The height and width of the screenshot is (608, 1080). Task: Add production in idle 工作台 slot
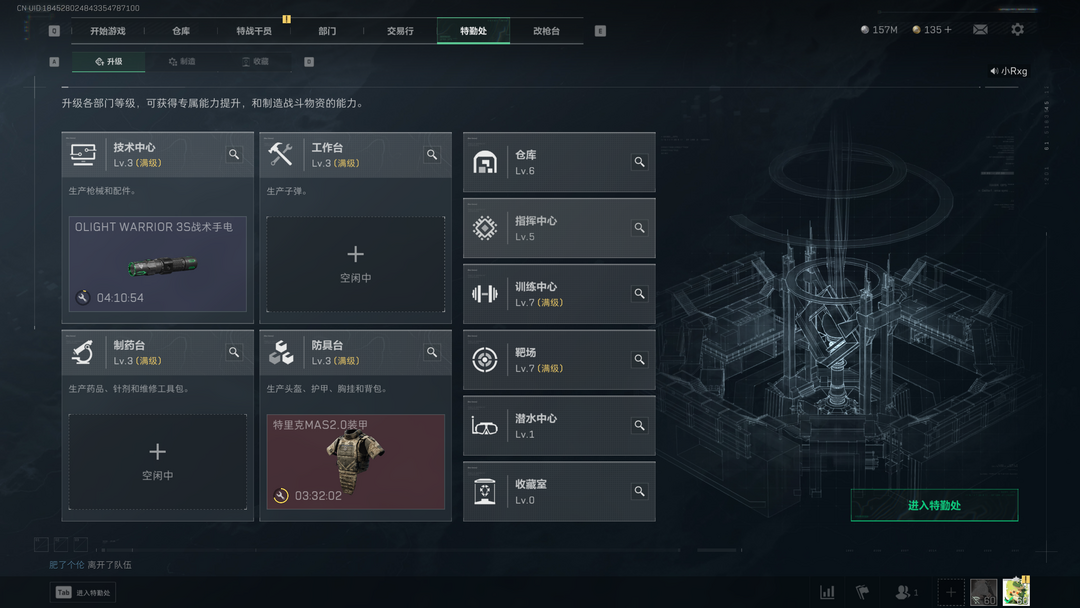[x=355, y=264]
